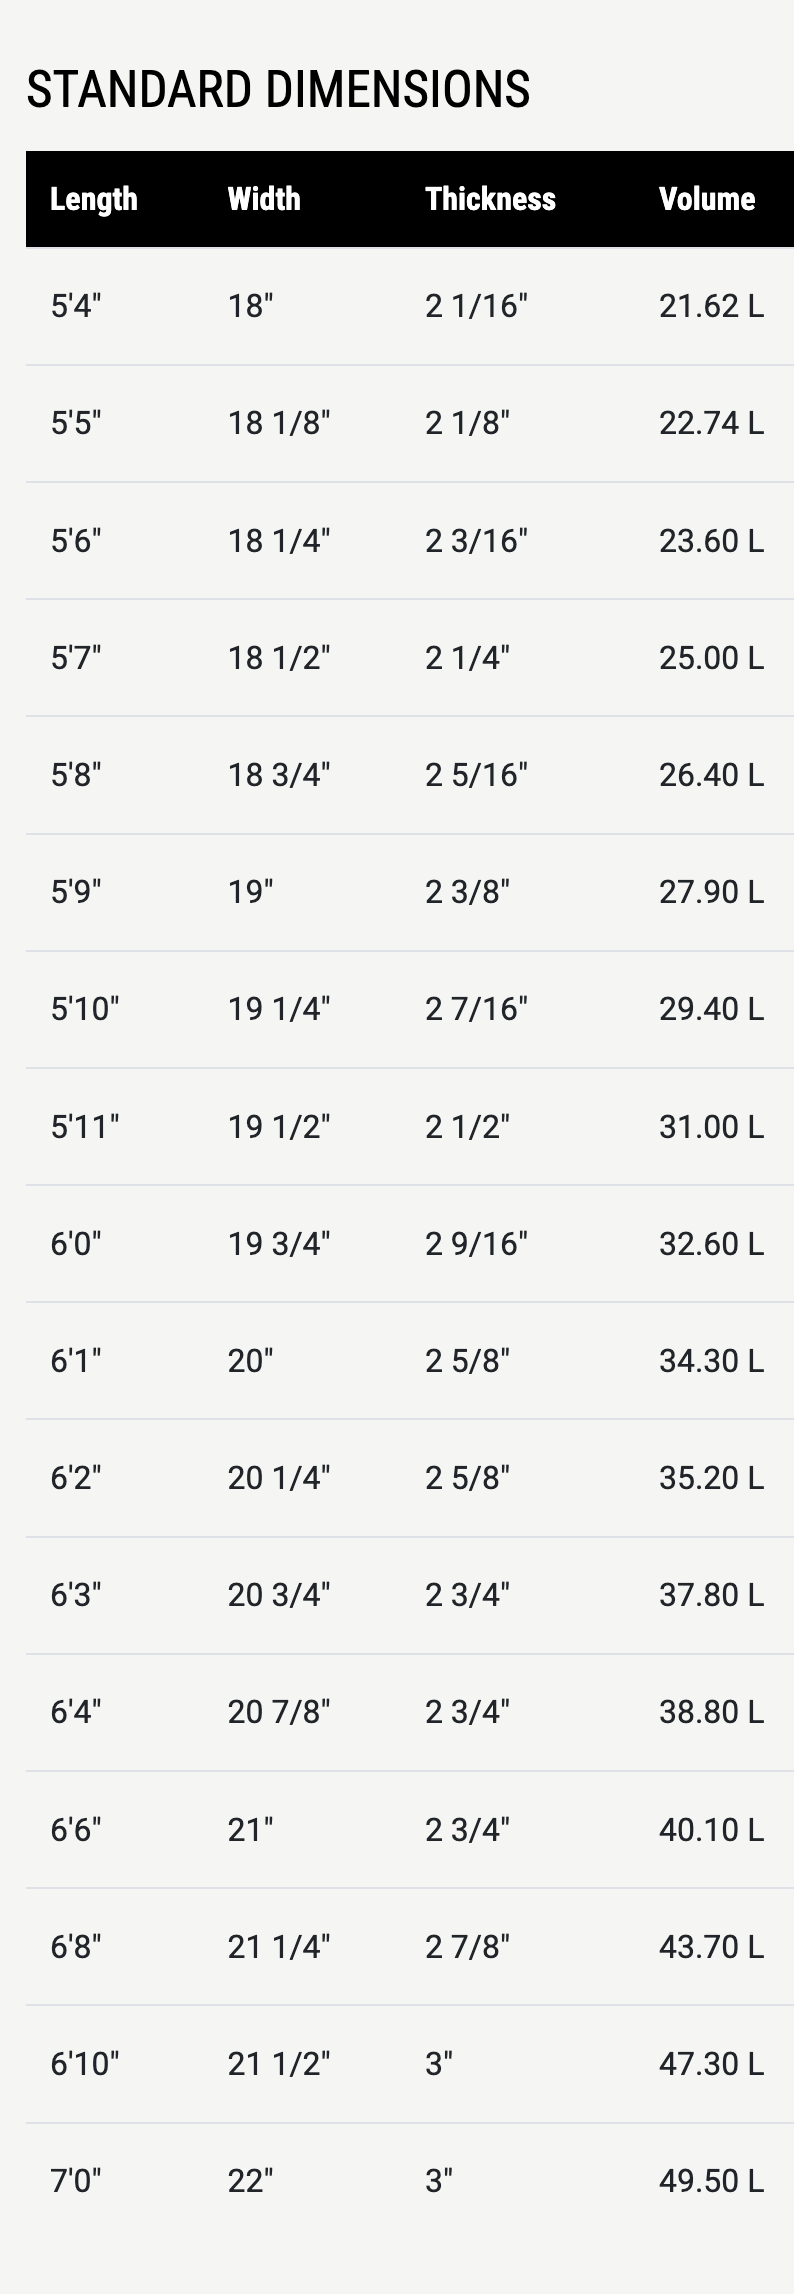
Task: Click the Thickness column header
Action: [x=490, y=199]
